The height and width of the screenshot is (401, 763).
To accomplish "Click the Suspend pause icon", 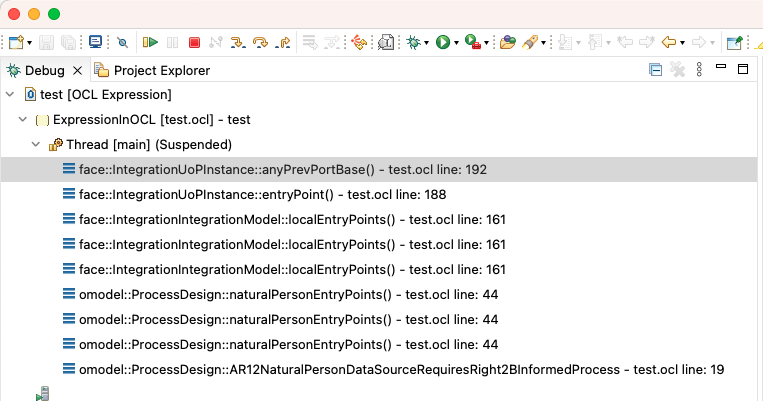I will (x=172, y=43).
